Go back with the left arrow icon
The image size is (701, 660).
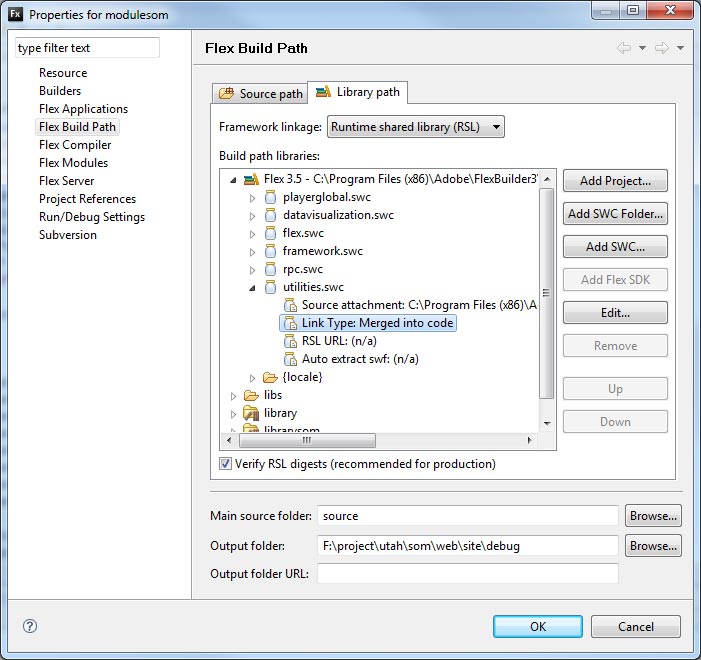point(624,47)
